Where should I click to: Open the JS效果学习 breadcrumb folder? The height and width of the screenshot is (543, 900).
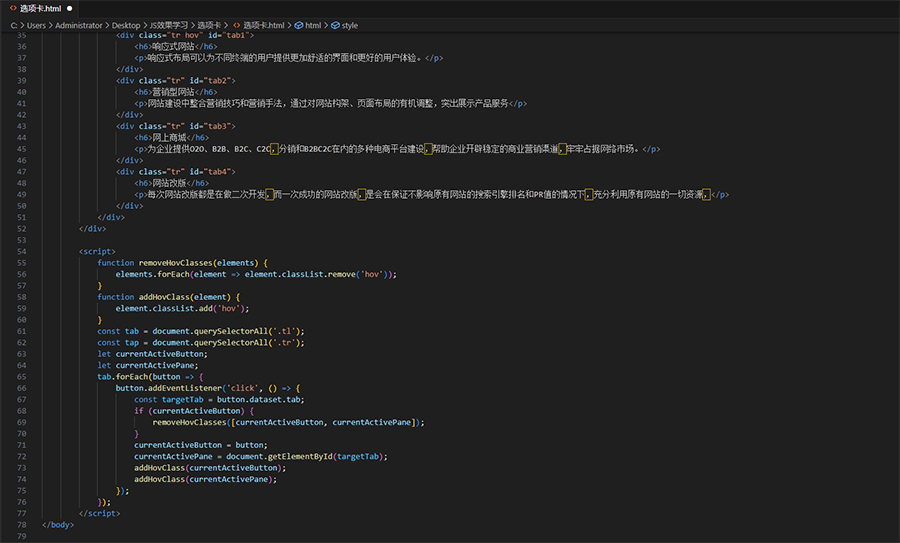tap(168, 25)
